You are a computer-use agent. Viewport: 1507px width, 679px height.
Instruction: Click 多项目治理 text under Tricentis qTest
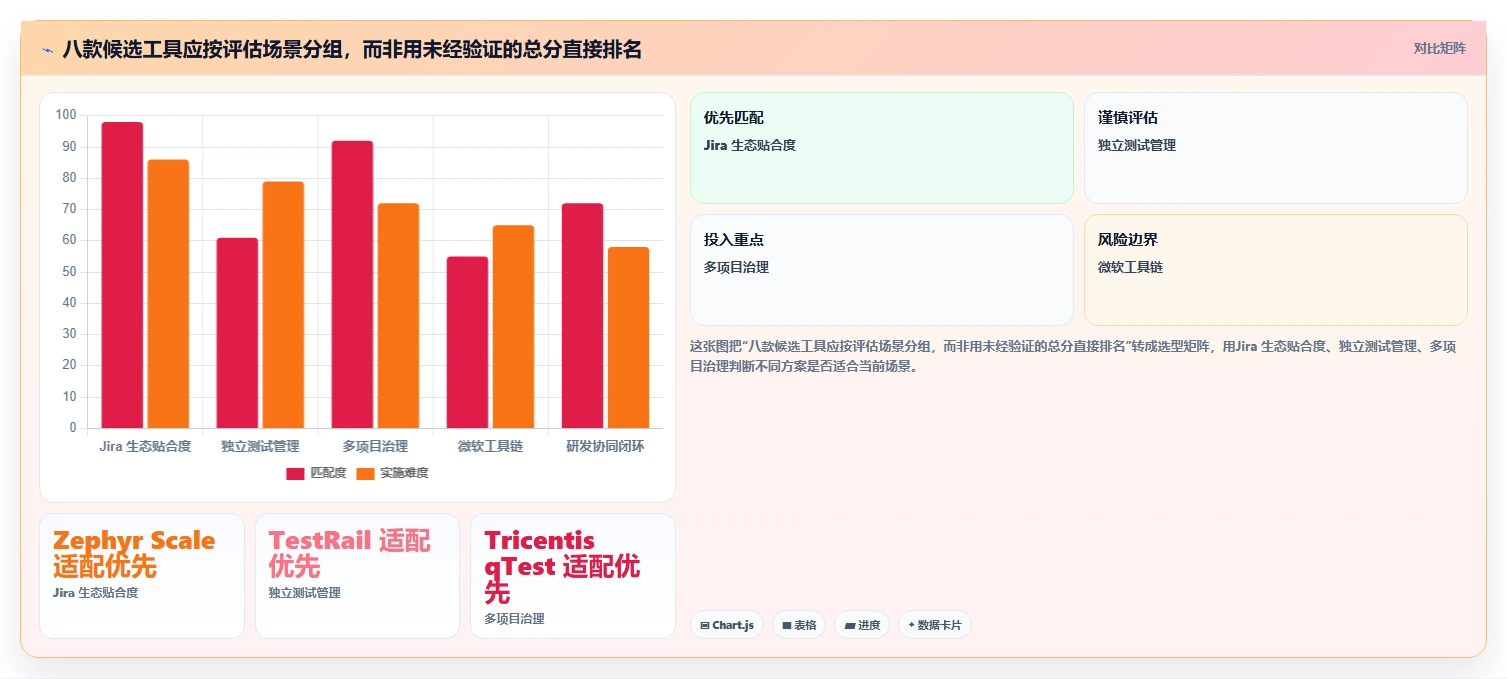(x=514, y=619)
